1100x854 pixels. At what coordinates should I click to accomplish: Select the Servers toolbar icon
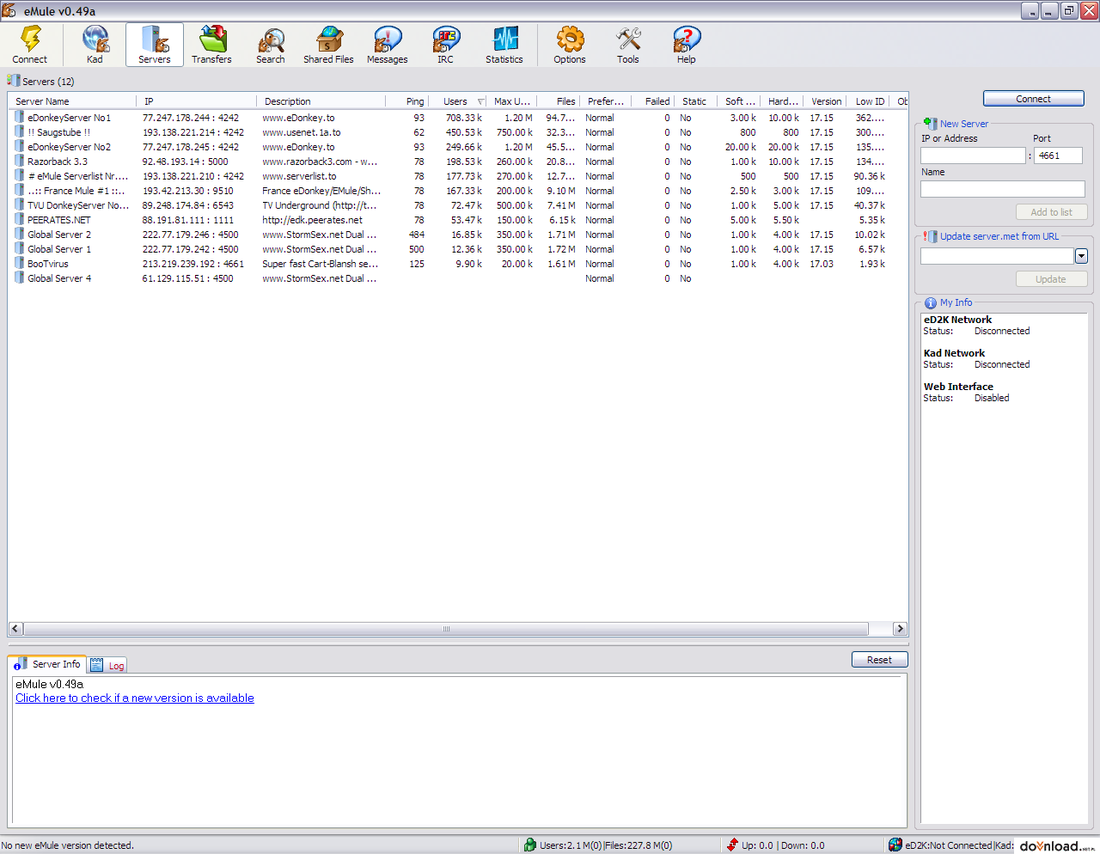click(154, 39)
